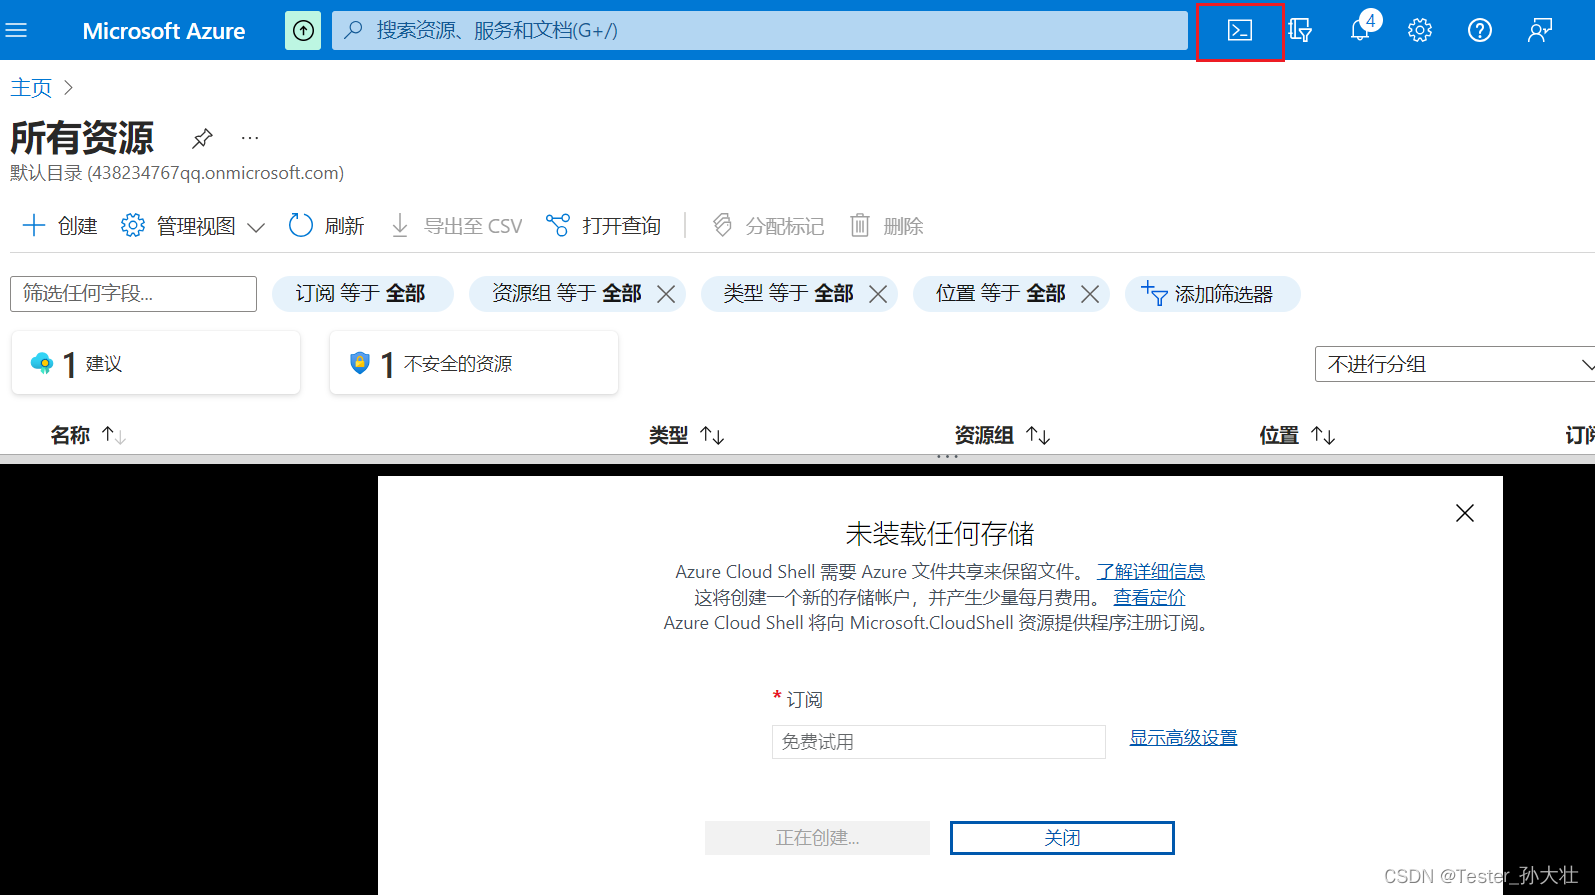Click 添加筛选器 button

(x=1212, y=294)
